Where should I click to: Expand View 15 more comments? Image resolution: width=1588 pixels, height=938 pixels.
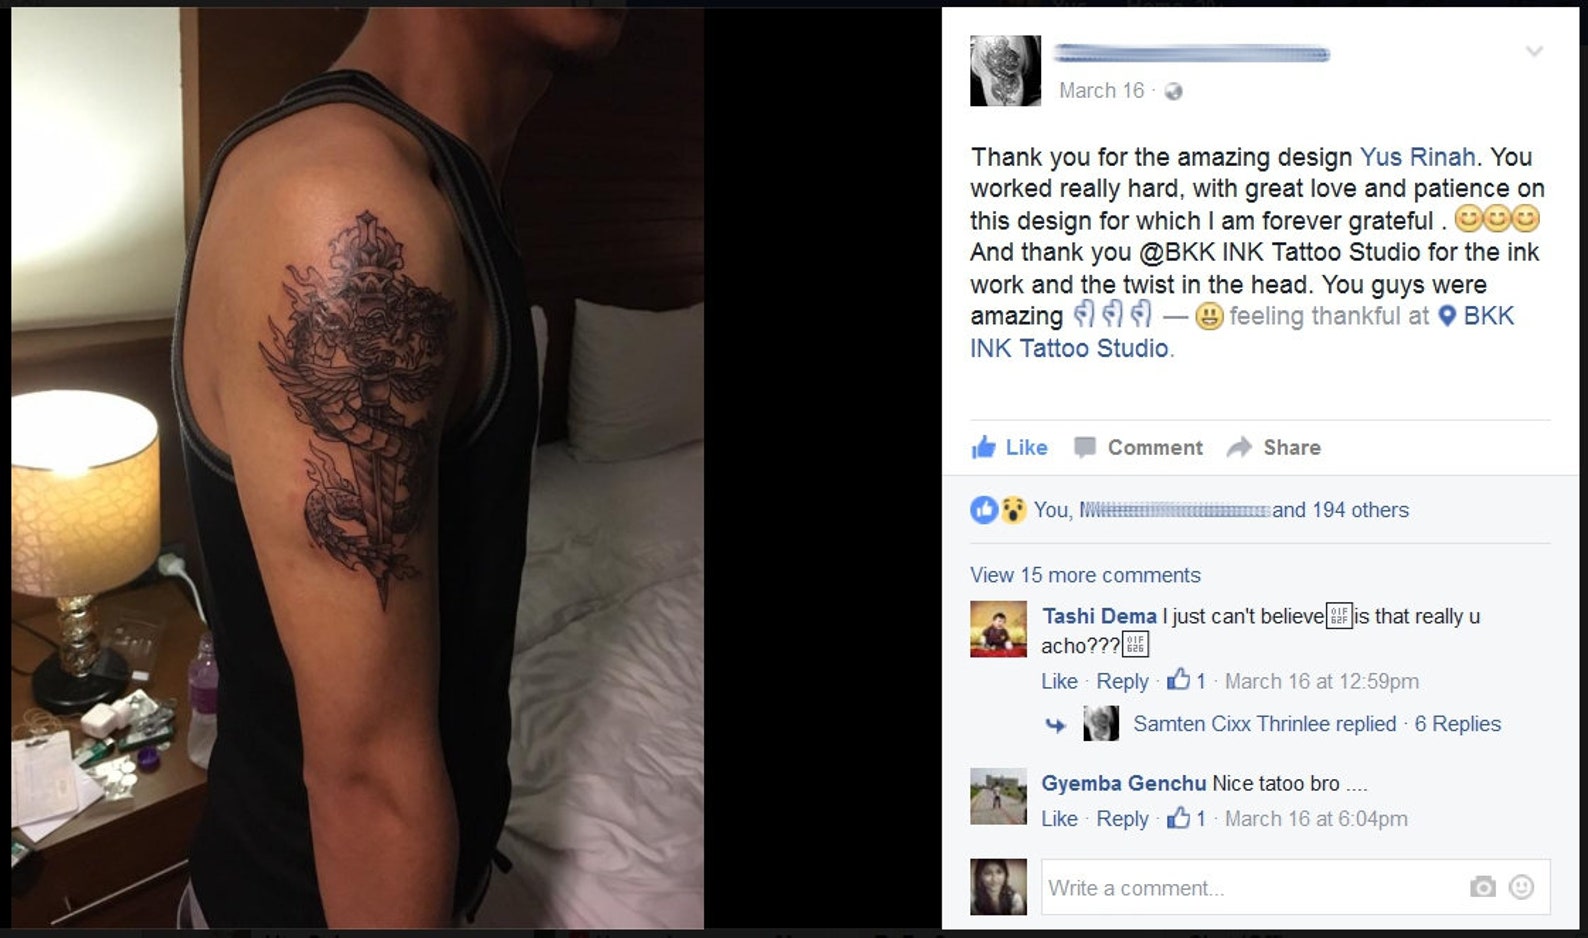click(x=1085, y=575)
